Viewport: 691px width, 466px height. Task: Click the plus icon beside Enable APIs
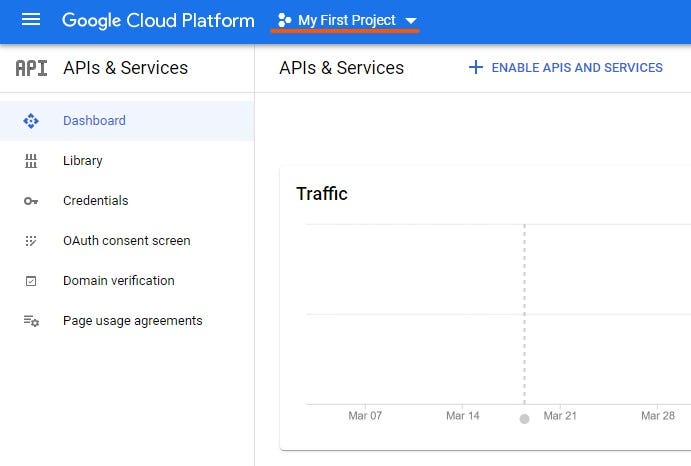click(476, 67)
